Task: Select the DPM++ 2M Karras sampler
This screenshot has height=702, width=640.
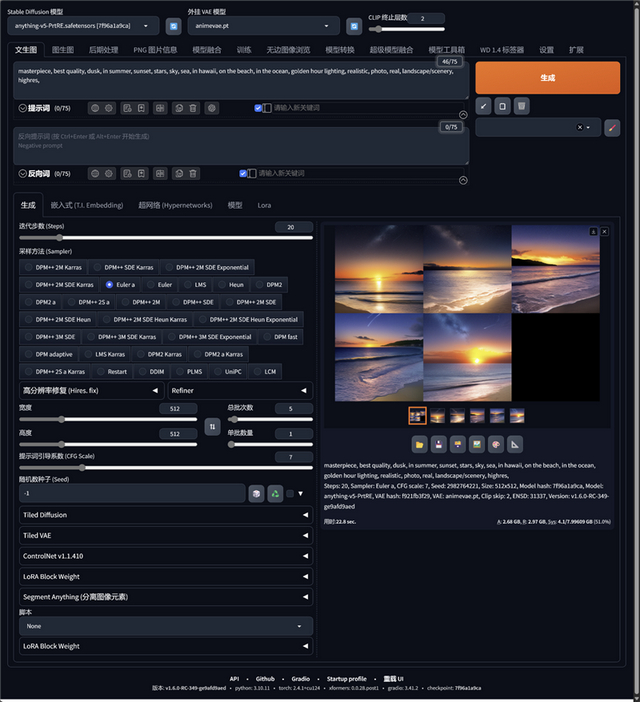Action: pyautogui.click(x=56, y=267)
